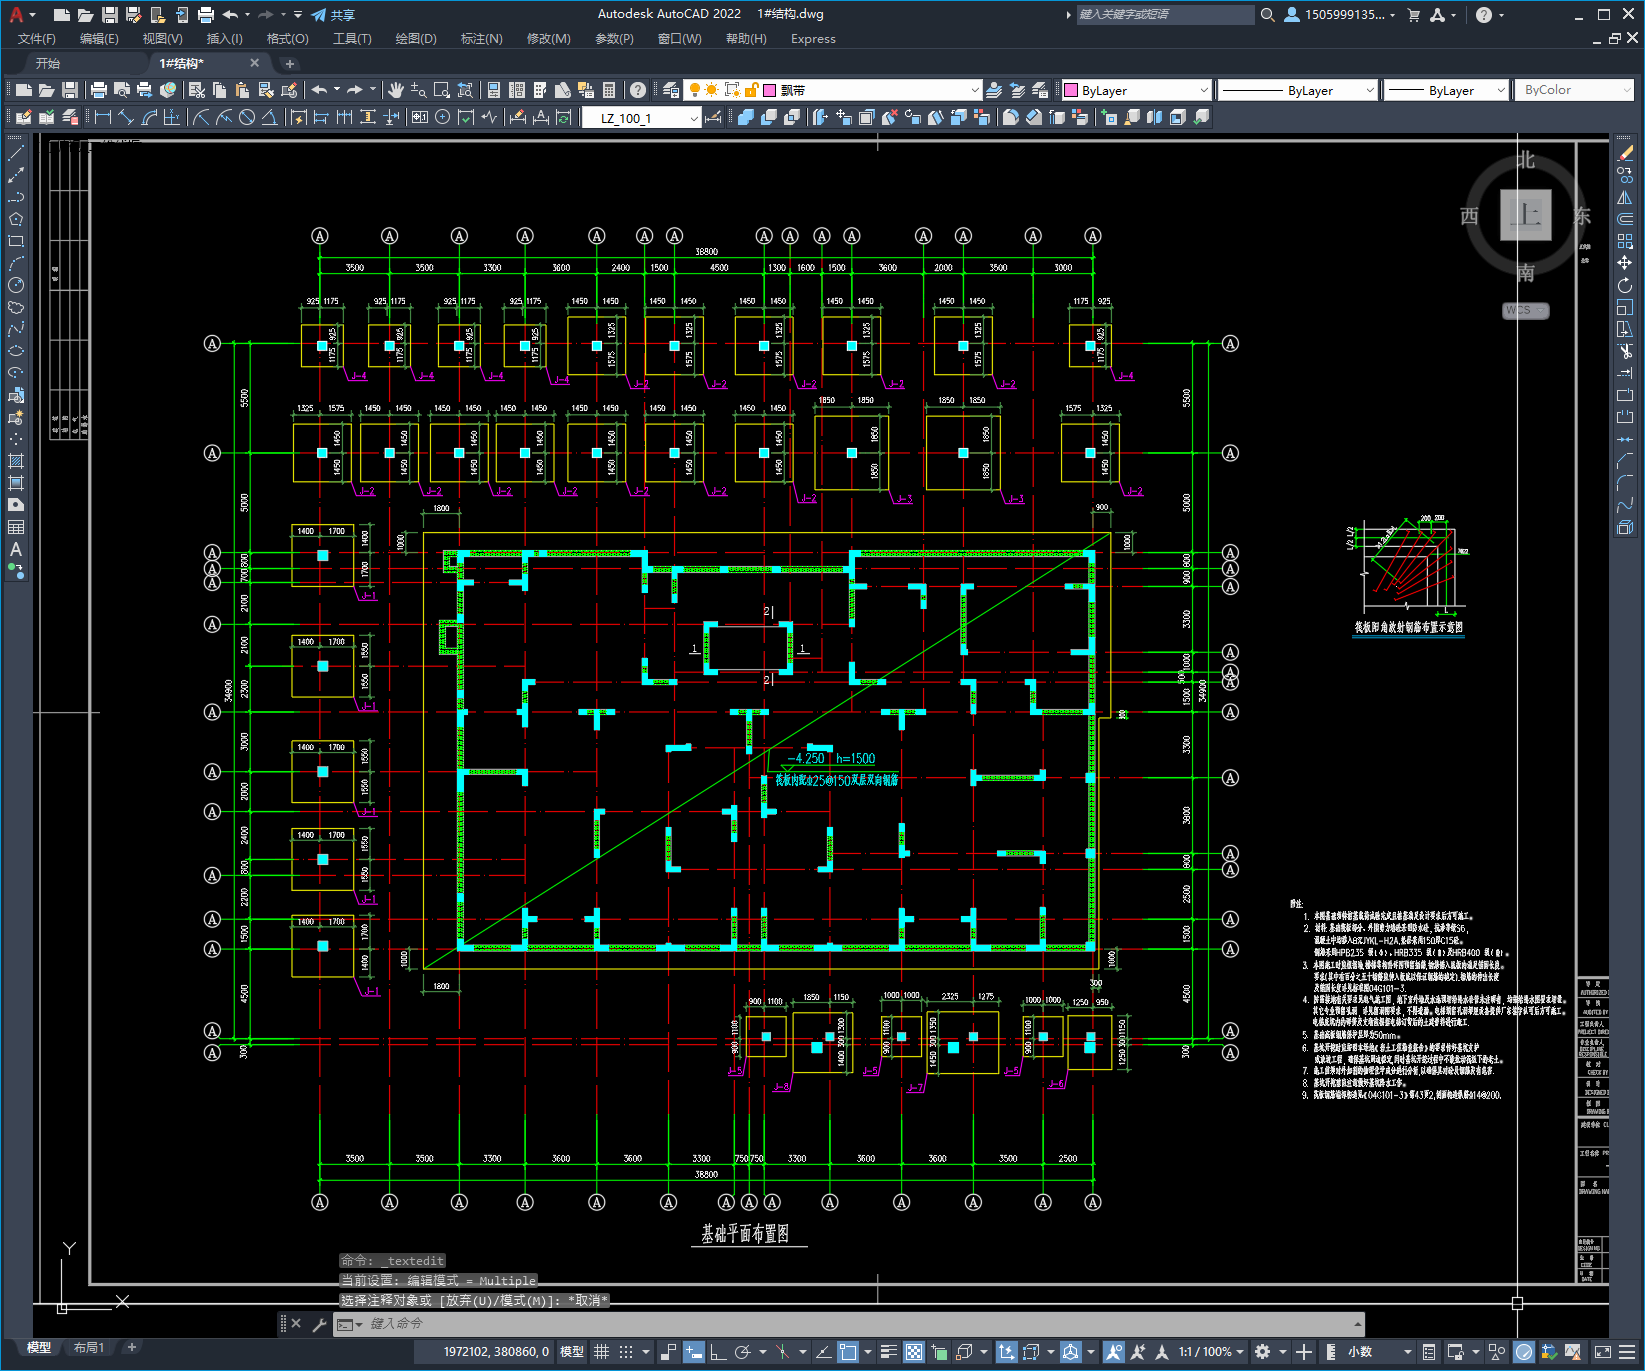Select the Pan hand tool

tap(396, 90)
